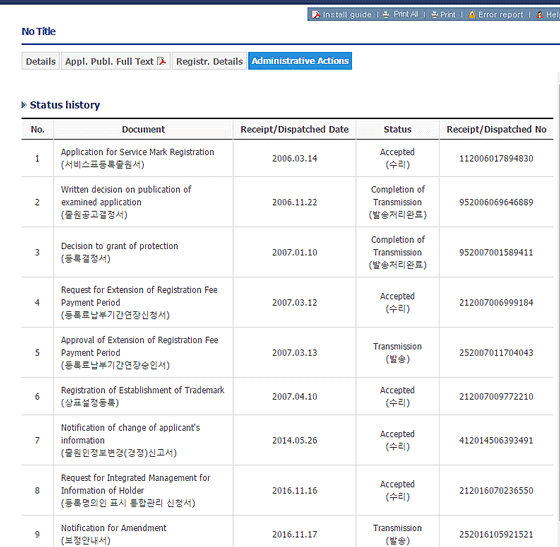The height and width of the screenshot is (547, 560).
Task: Click the No. column header
Action: tap(38, 129)
